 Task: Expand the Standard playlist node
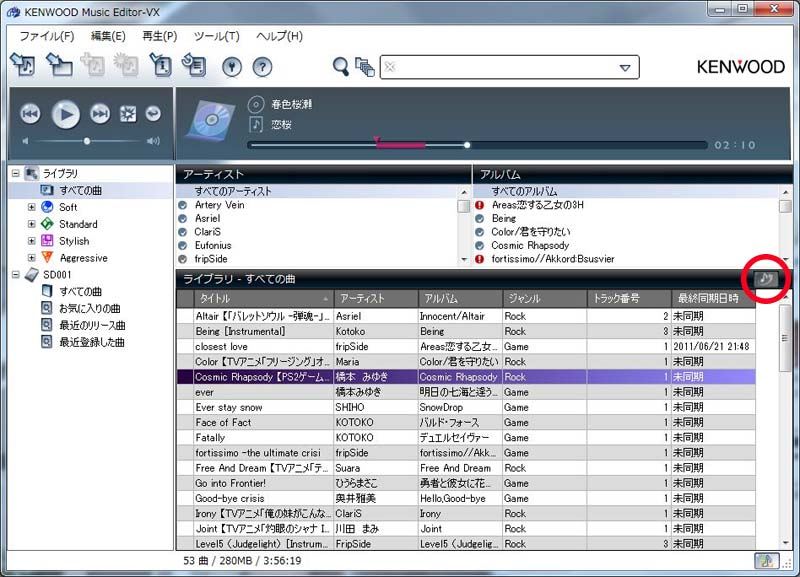tap(32, 224)
